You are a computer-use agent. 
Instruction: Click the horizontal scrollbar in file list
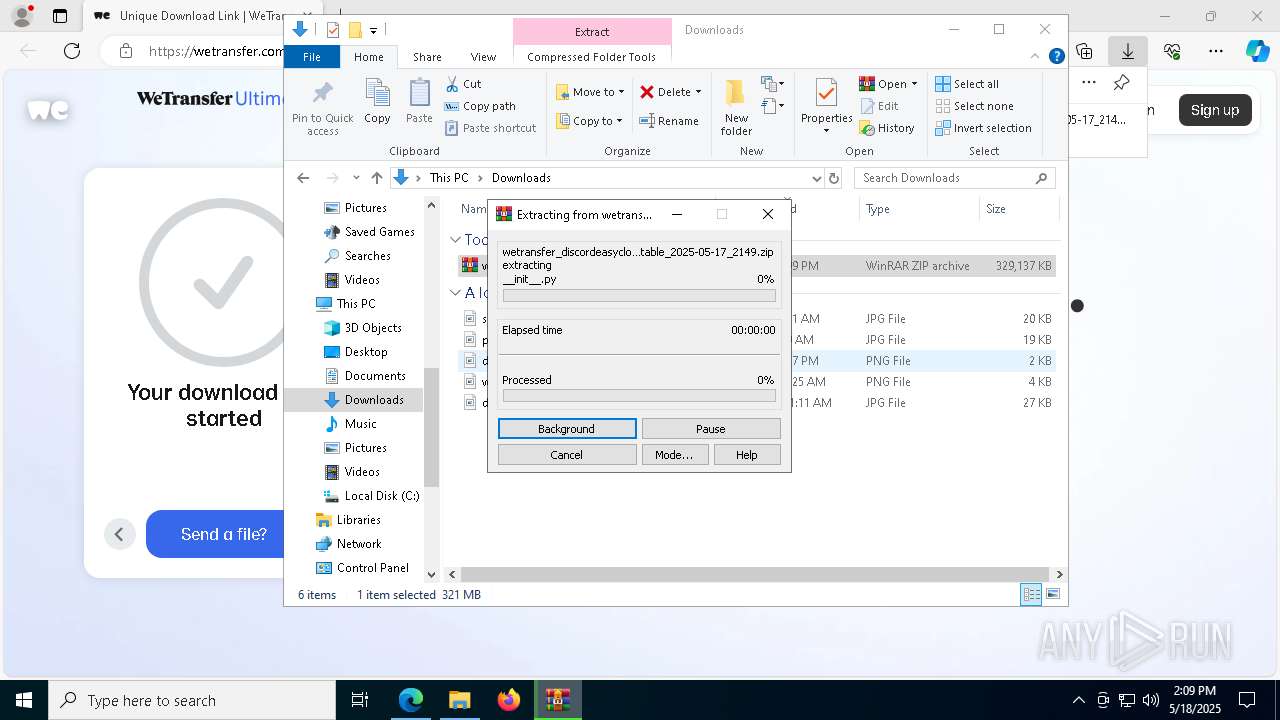pyautogui.click(x=755, y=574)
